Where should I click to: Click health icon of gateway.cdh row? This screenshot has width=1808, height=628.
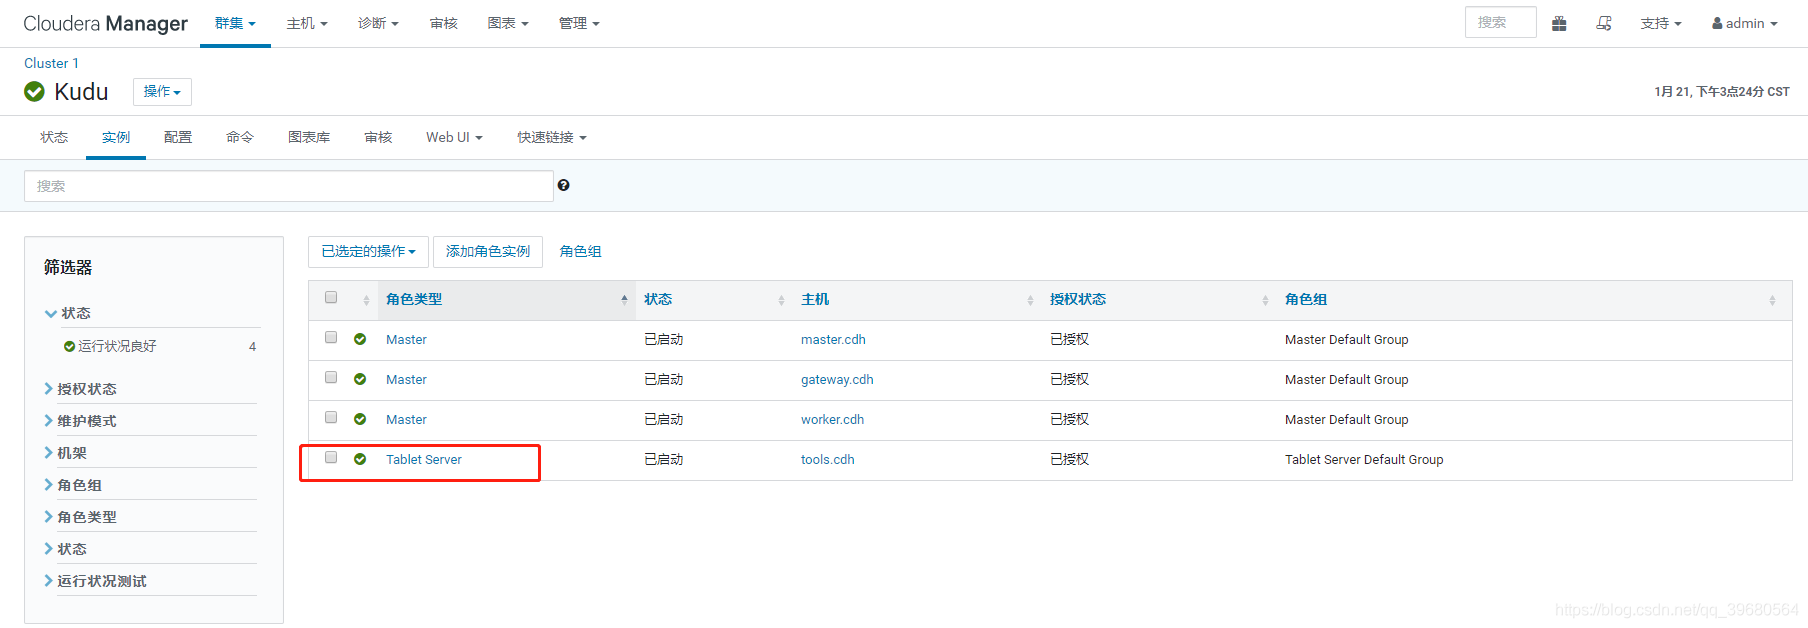point(360,379)
